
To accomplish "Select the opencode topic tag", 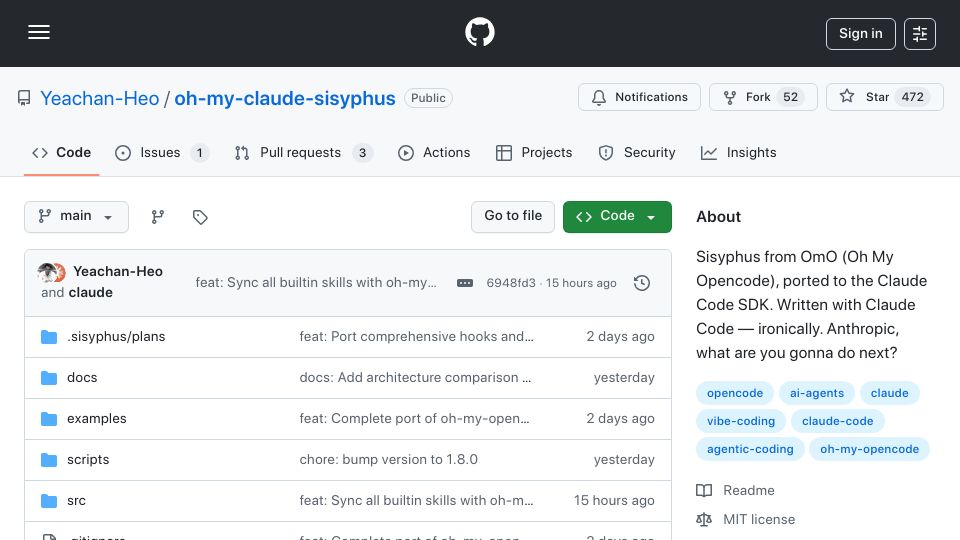I will click(x=735, y=393).
